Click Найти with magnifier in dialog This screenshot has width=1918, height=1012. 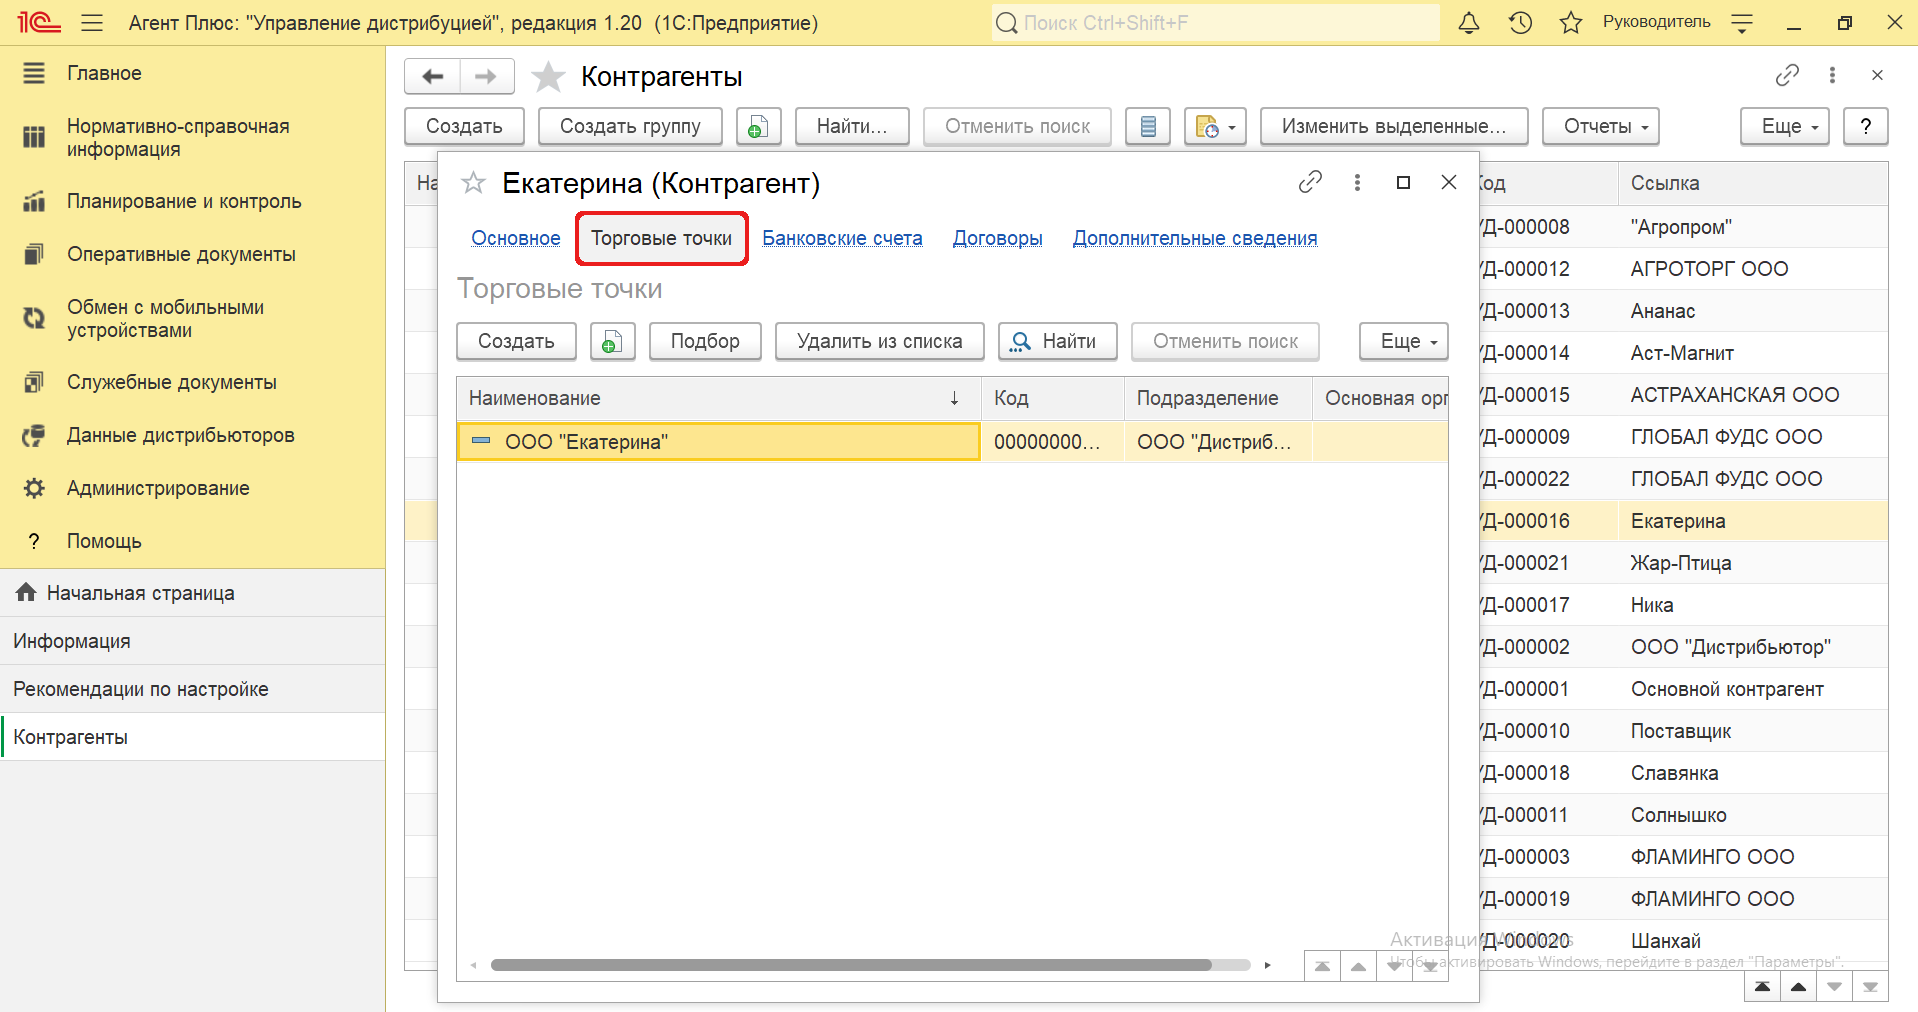pos(1058,341)
